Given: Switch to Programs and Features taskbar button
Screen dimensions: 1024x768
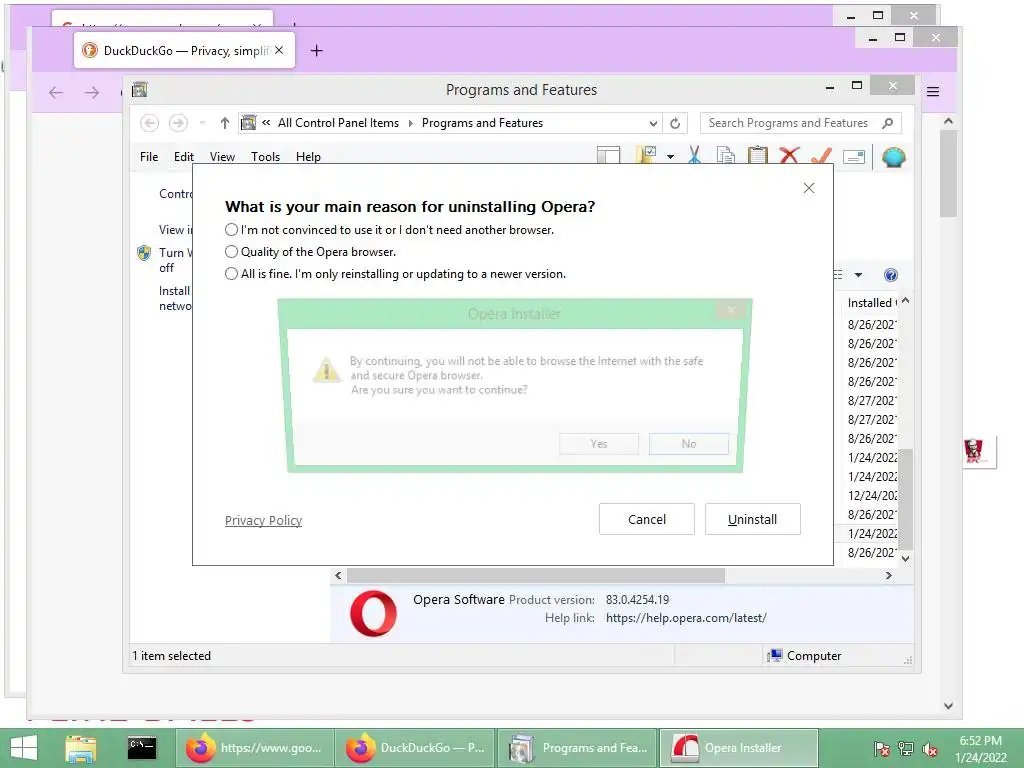Looking at the screenshot, I should tap(577, 748).
